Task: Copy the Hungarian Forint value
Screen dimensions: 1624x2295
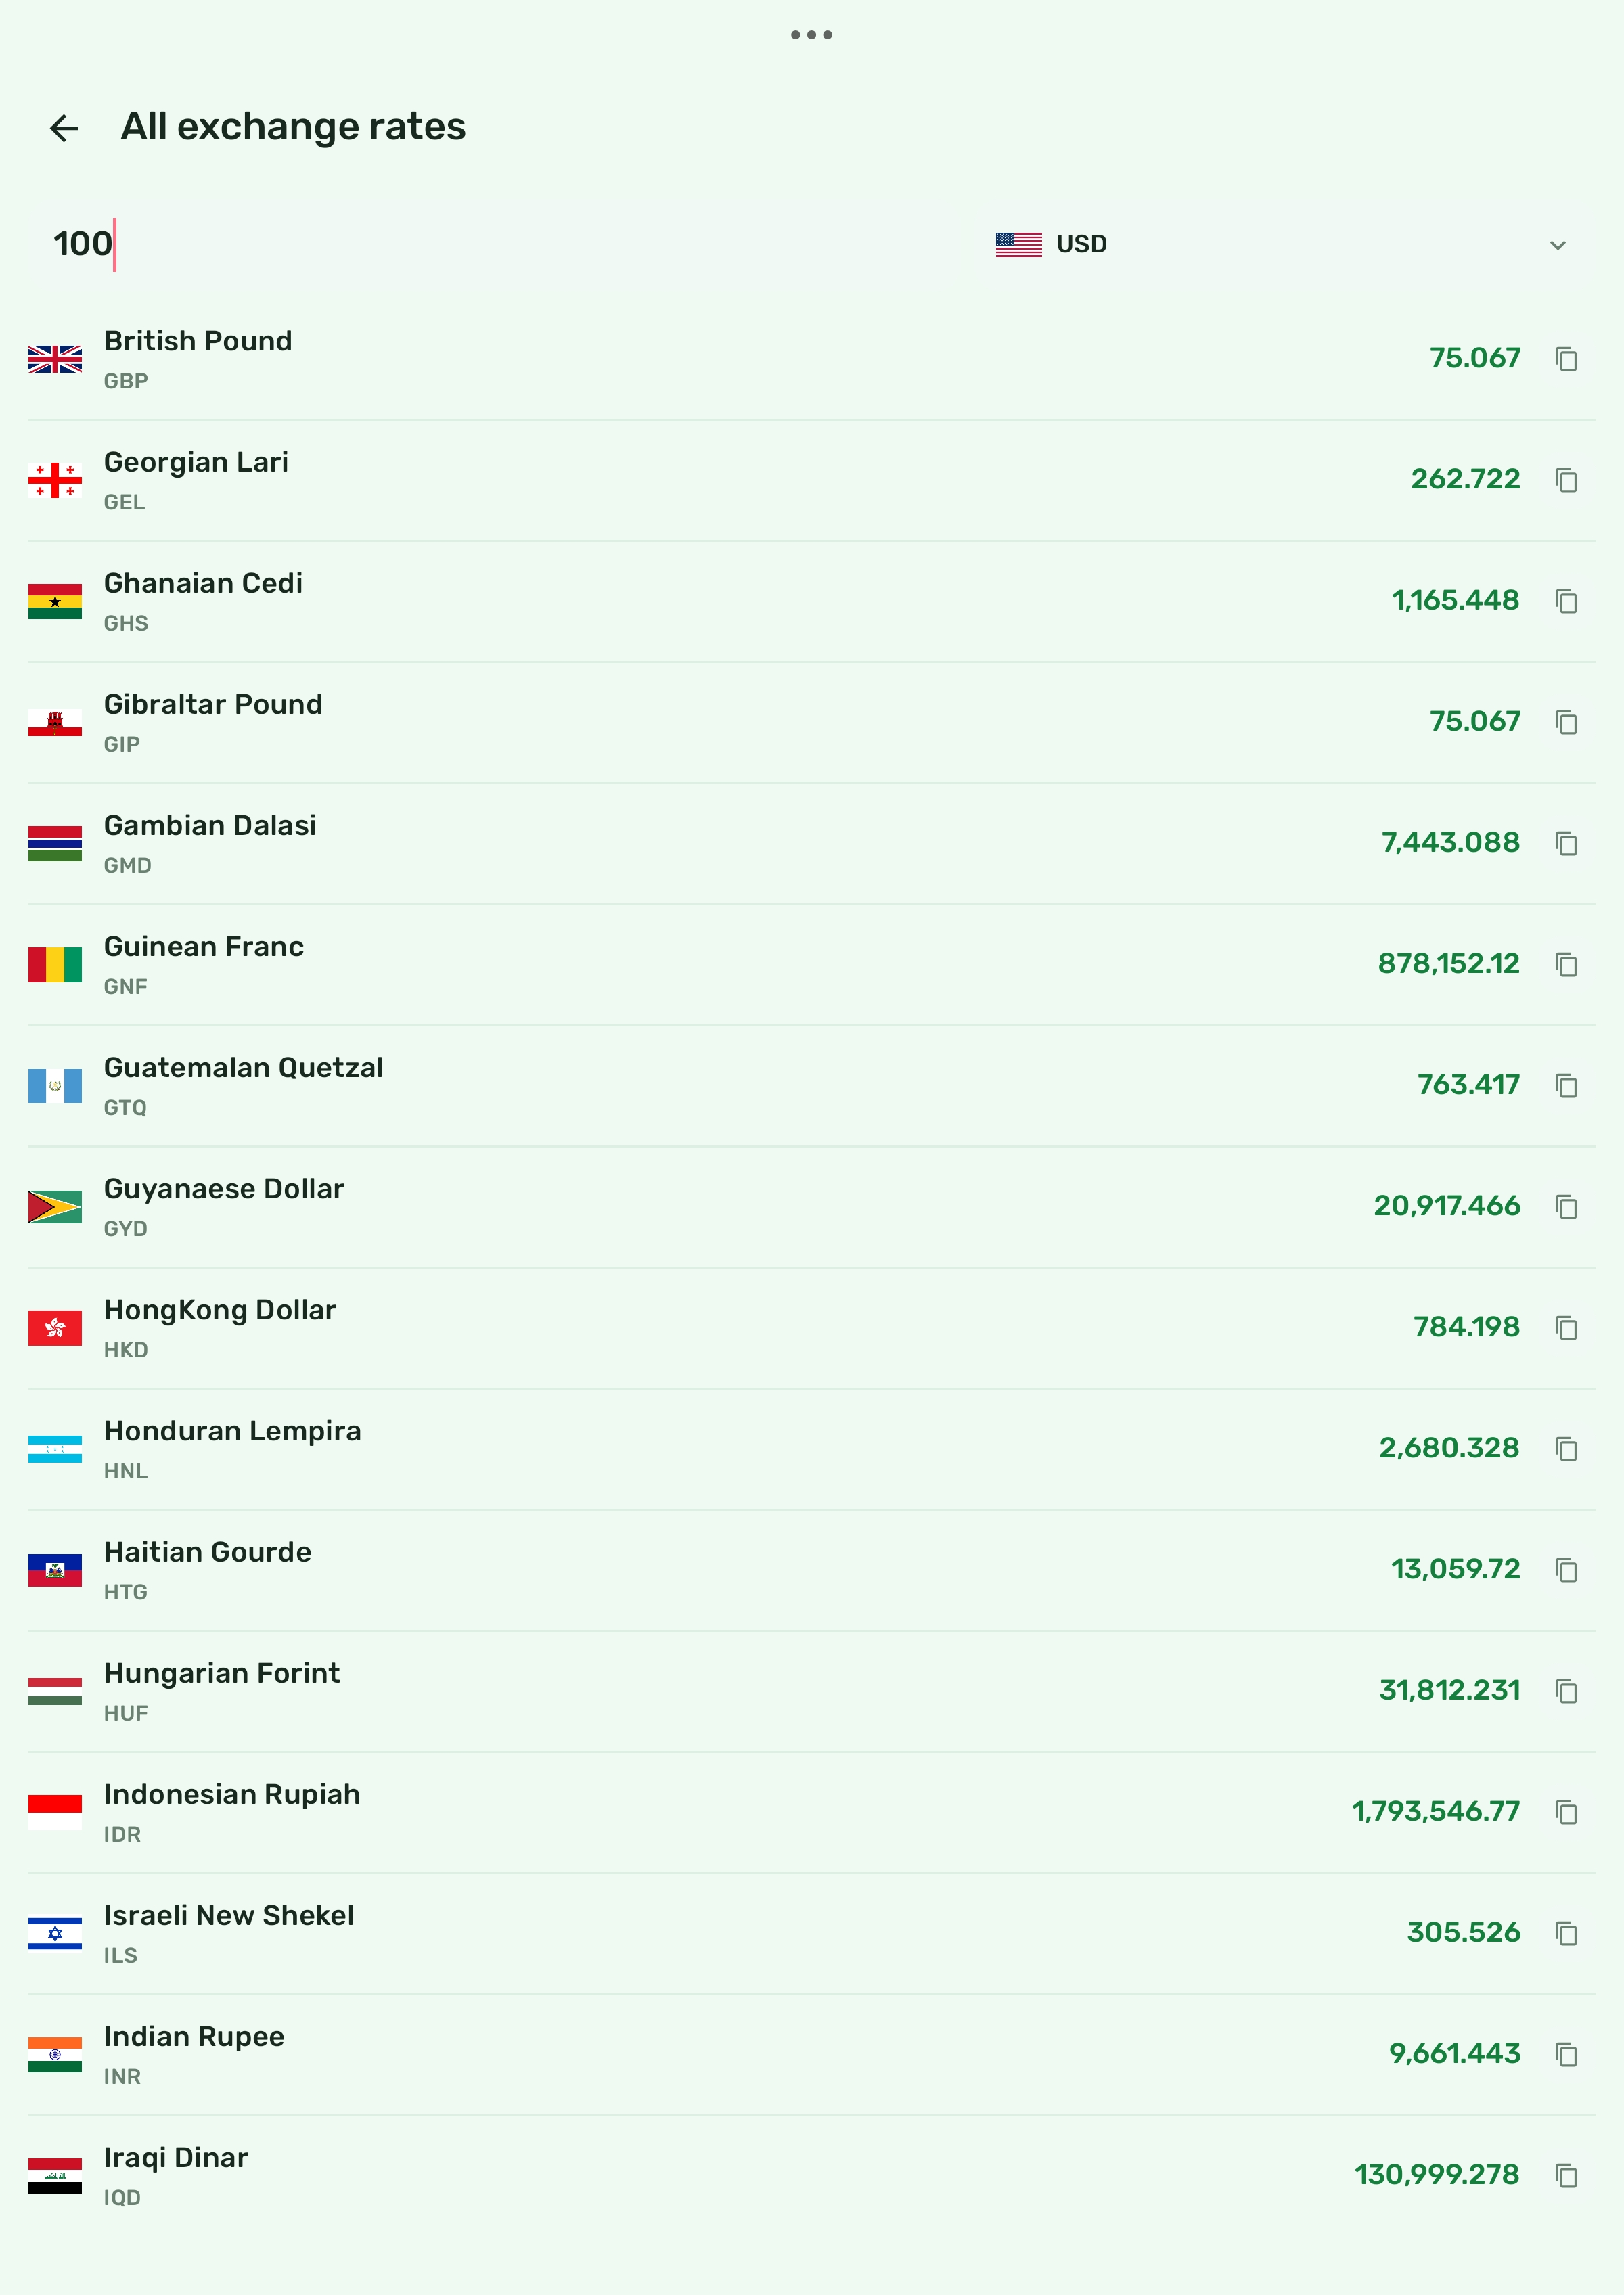Action: 1566,1691
